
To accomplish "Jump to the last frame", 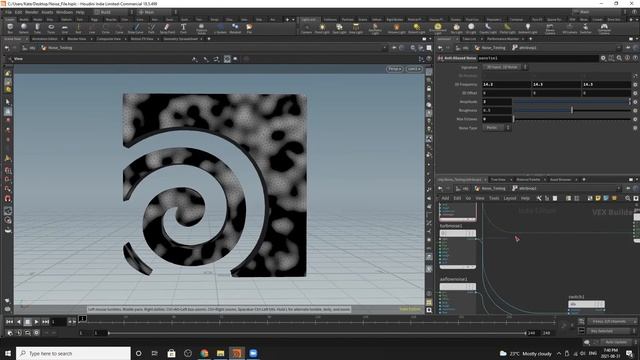I will 45,322.
